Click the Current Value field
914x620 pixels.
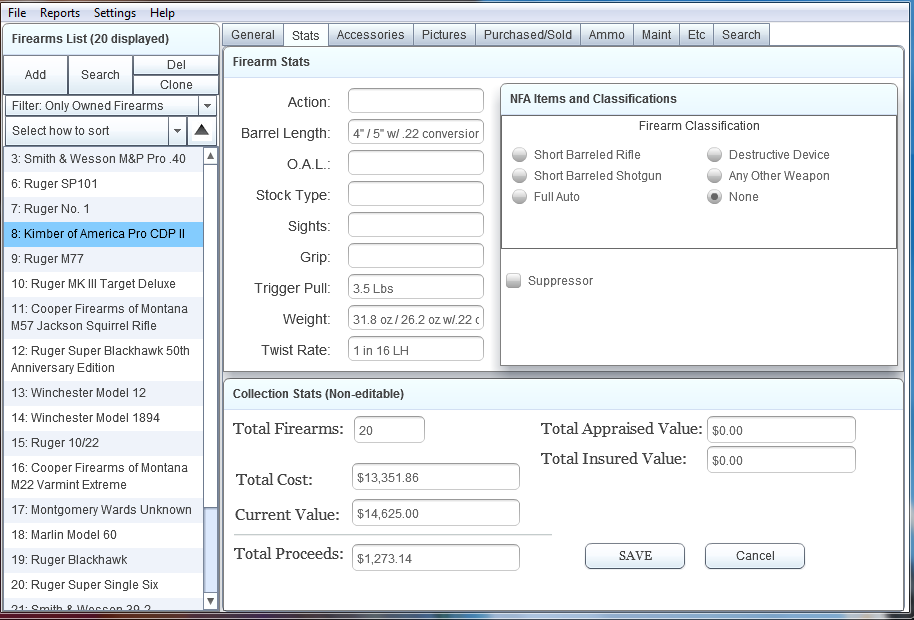tap(435, 513)
